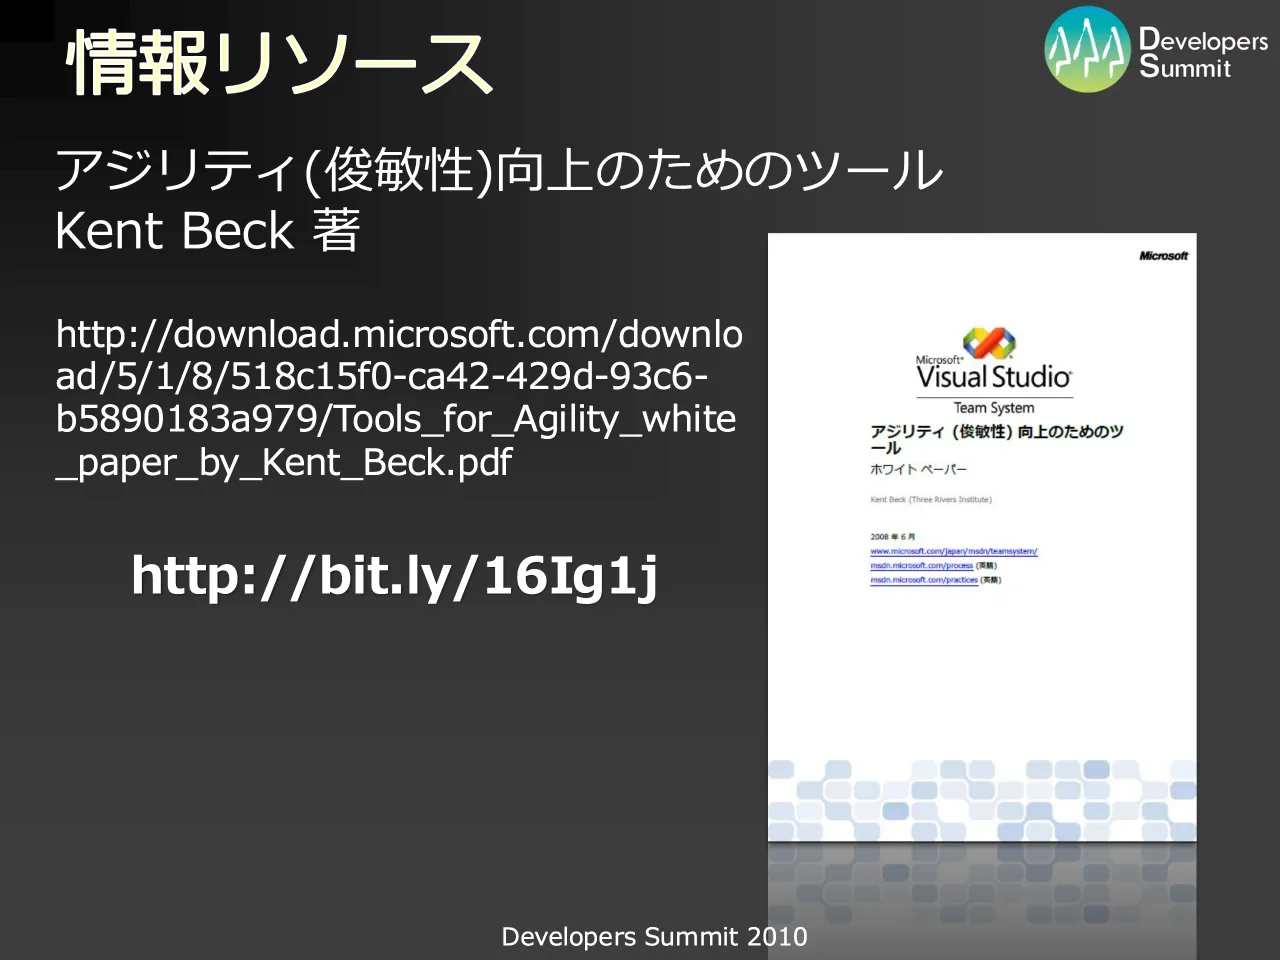Click the 2008 年 6 月 date on the cover

click(892, 537)
